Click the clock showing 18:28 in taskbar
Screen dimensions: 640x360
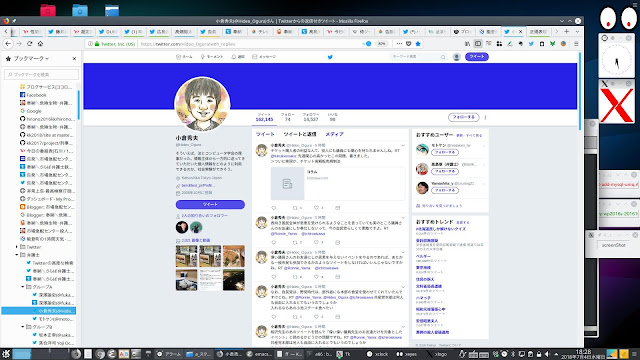(583, 354)
